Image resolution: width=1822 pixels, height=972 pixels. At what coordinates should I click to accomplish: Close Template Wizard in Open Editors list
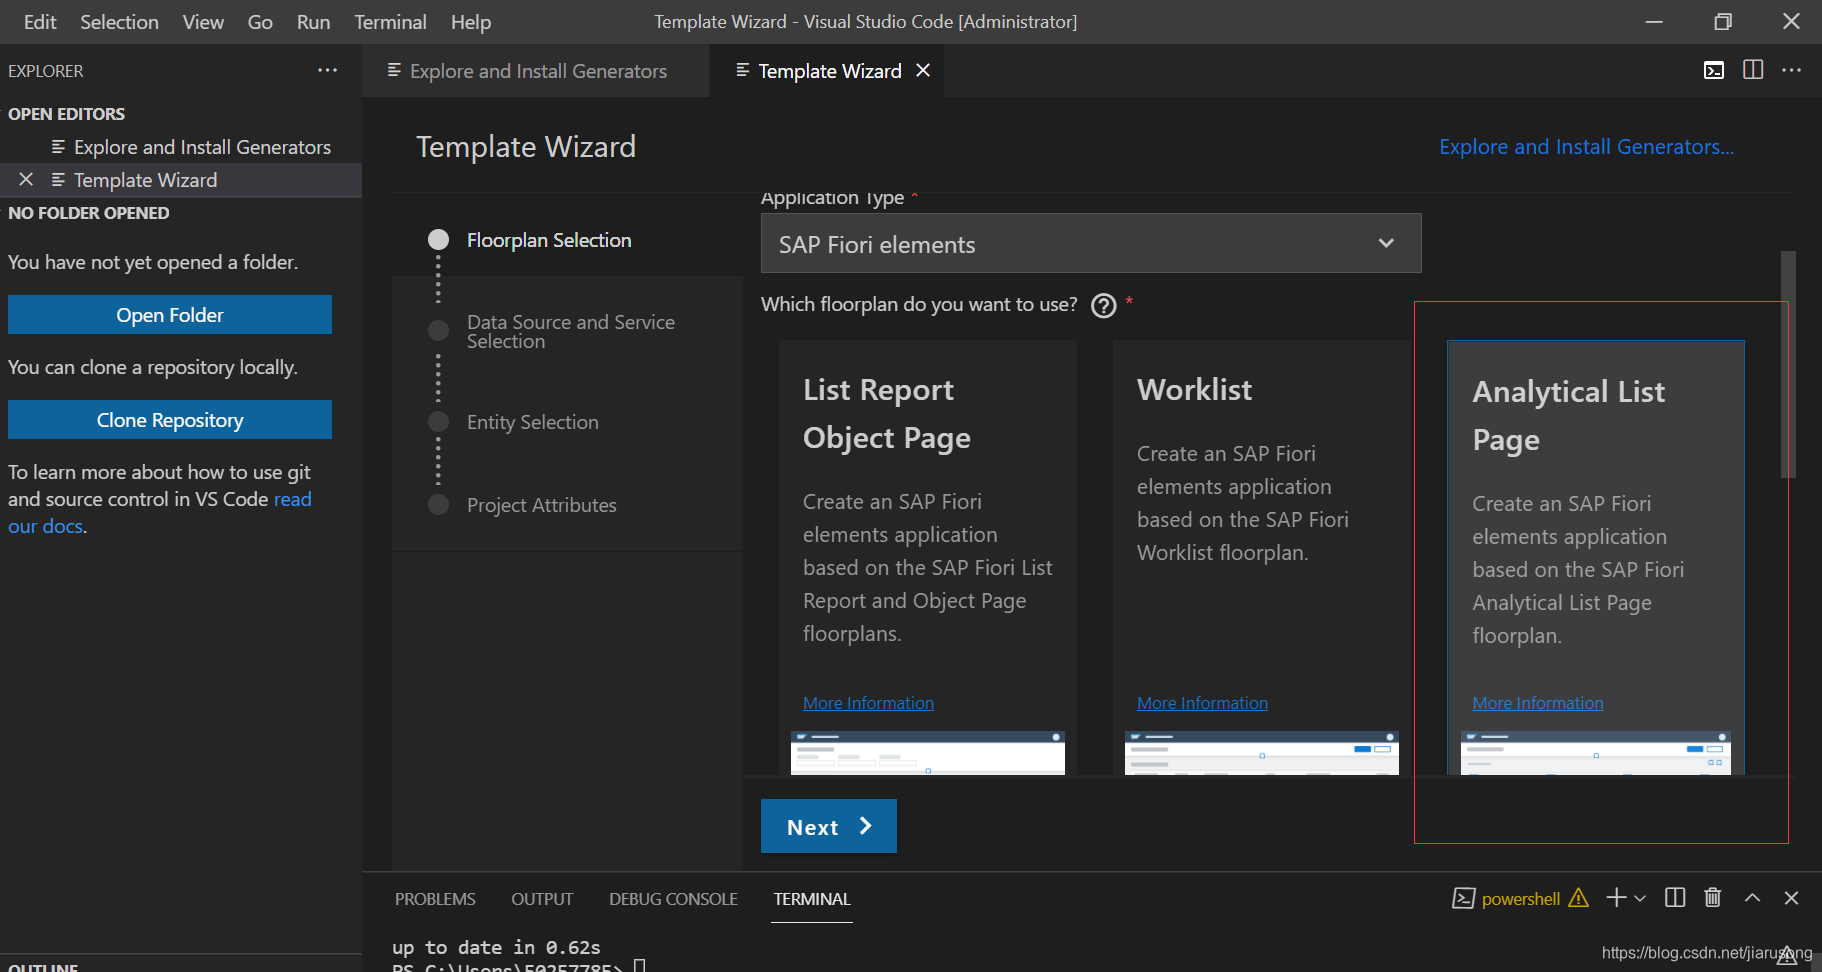(26, 179)
